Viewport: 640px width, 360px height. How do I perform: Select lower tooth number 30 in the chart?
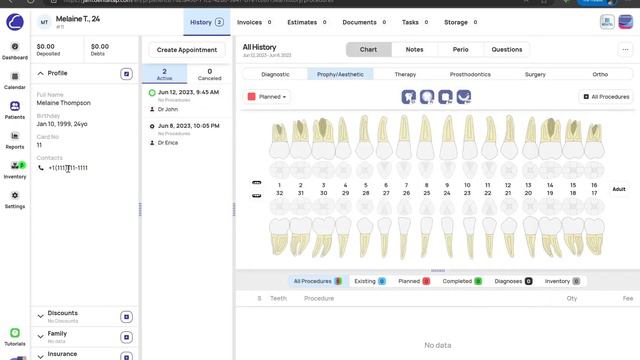(323, 237)
